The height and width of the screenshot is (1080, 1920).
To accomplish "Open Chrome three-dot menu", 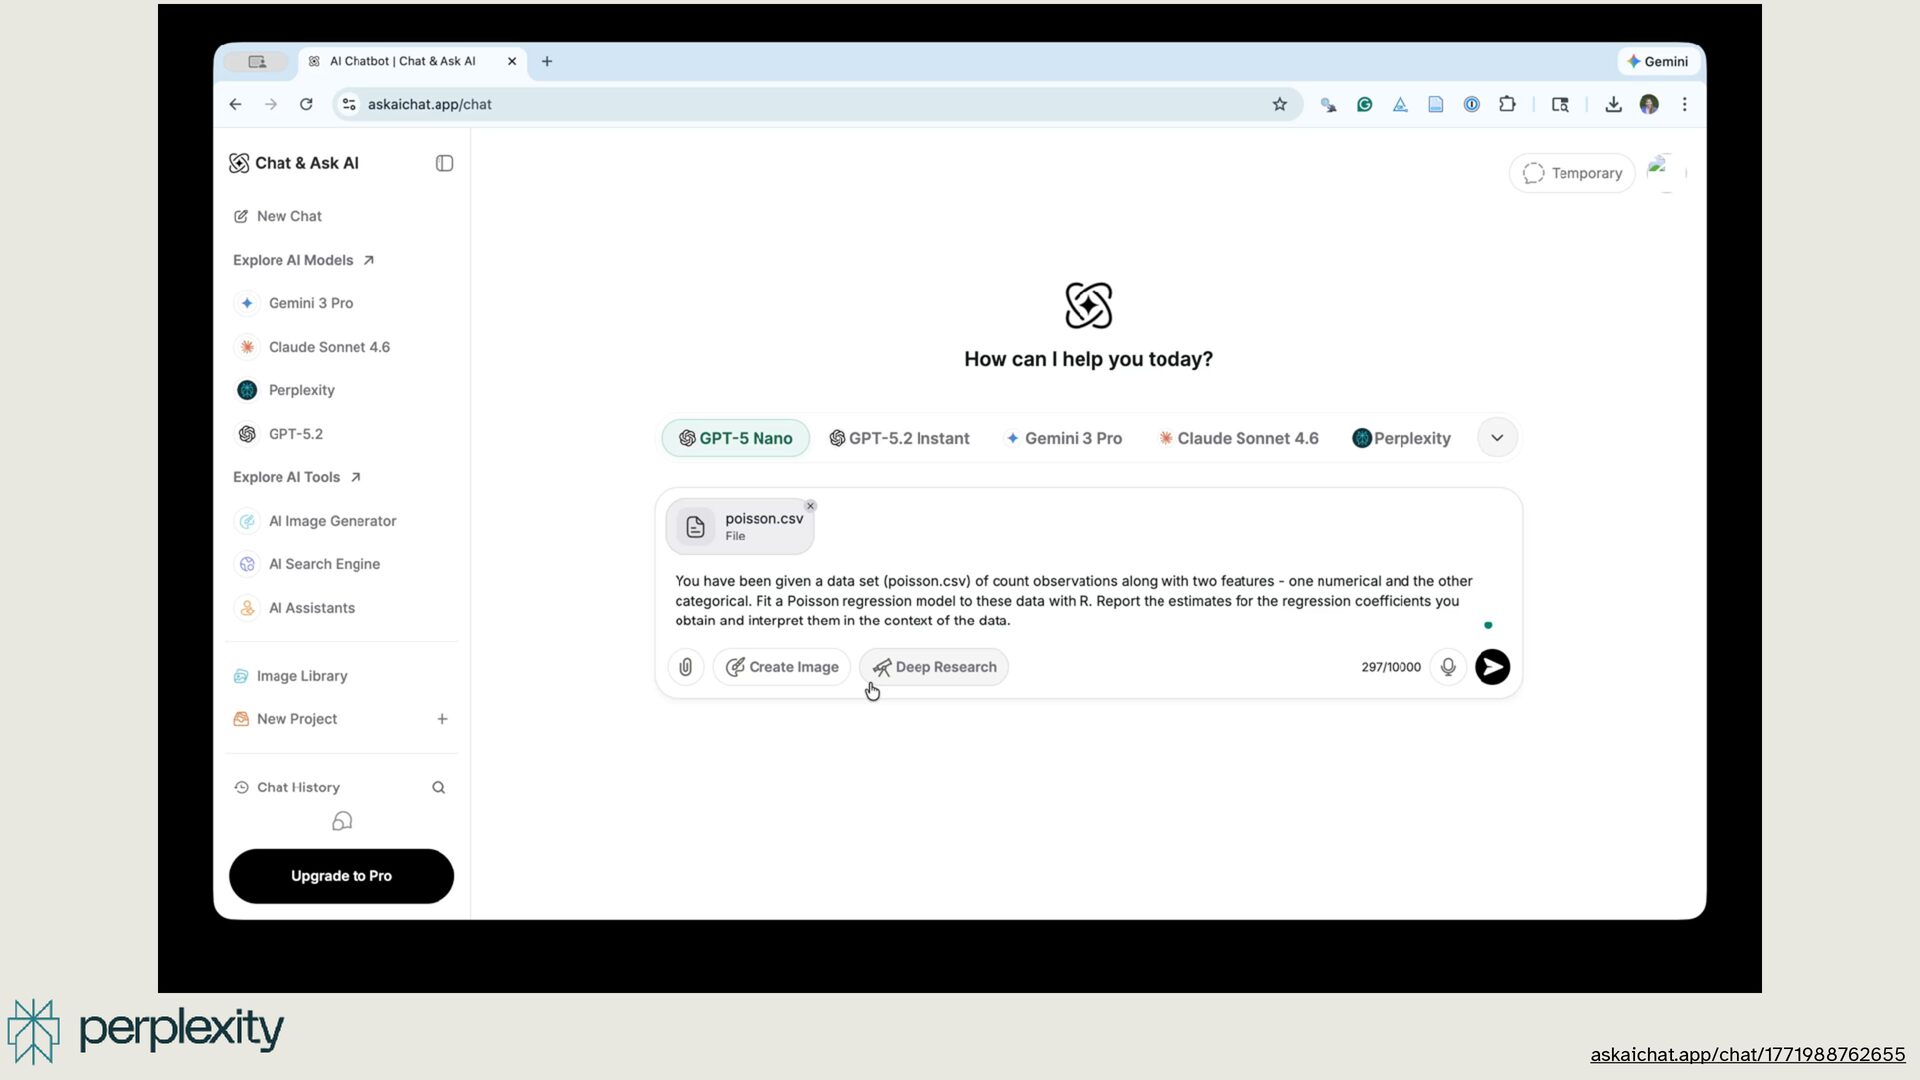I will (1684, 104).
